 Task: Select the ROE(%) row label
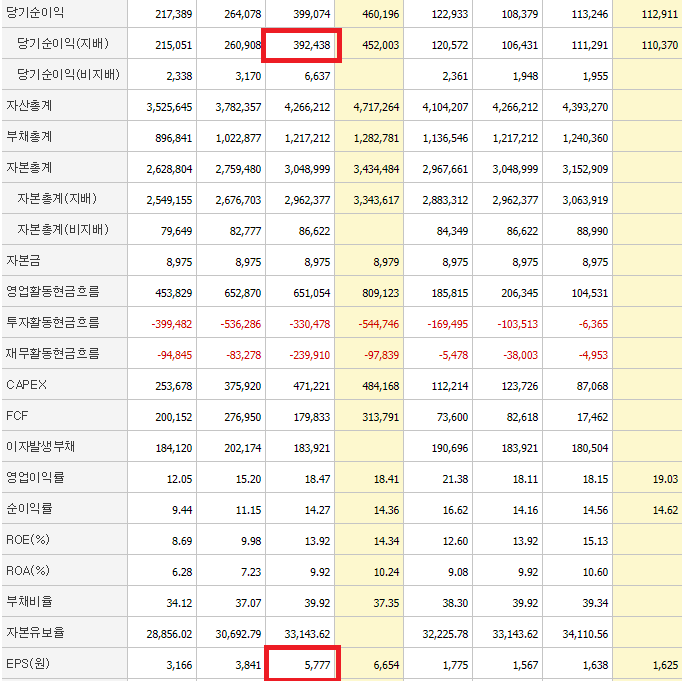click(x=28, y=540)
